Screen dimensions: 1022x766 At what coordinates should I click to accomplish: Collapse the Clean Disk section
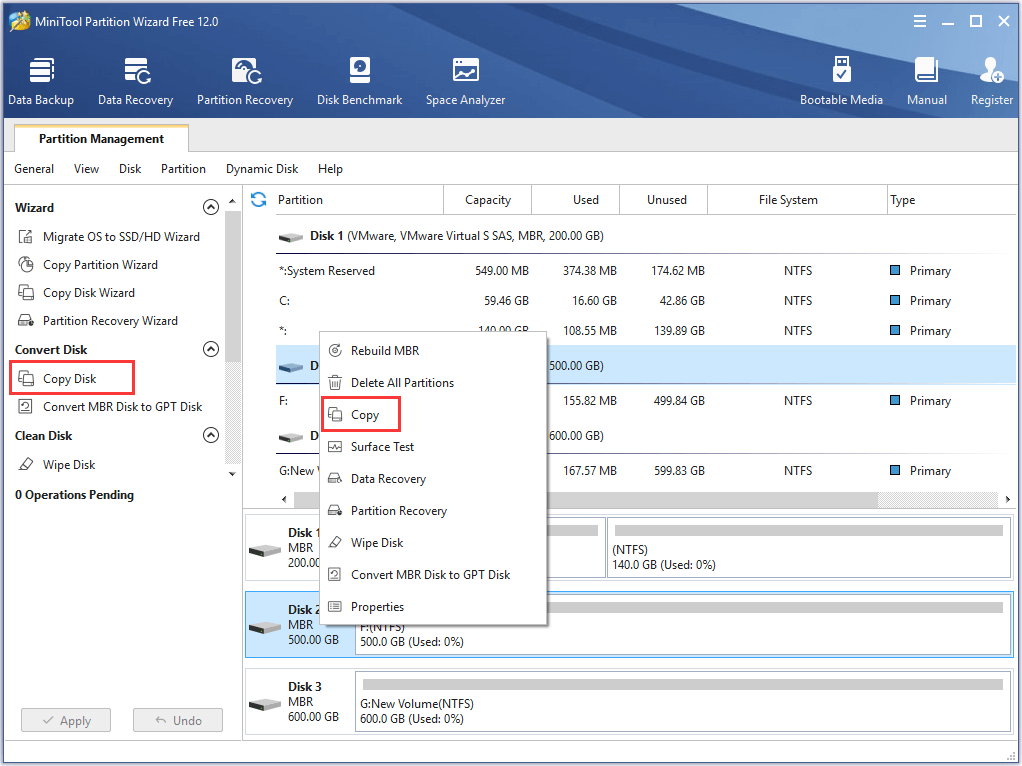(x=210, y=436)
